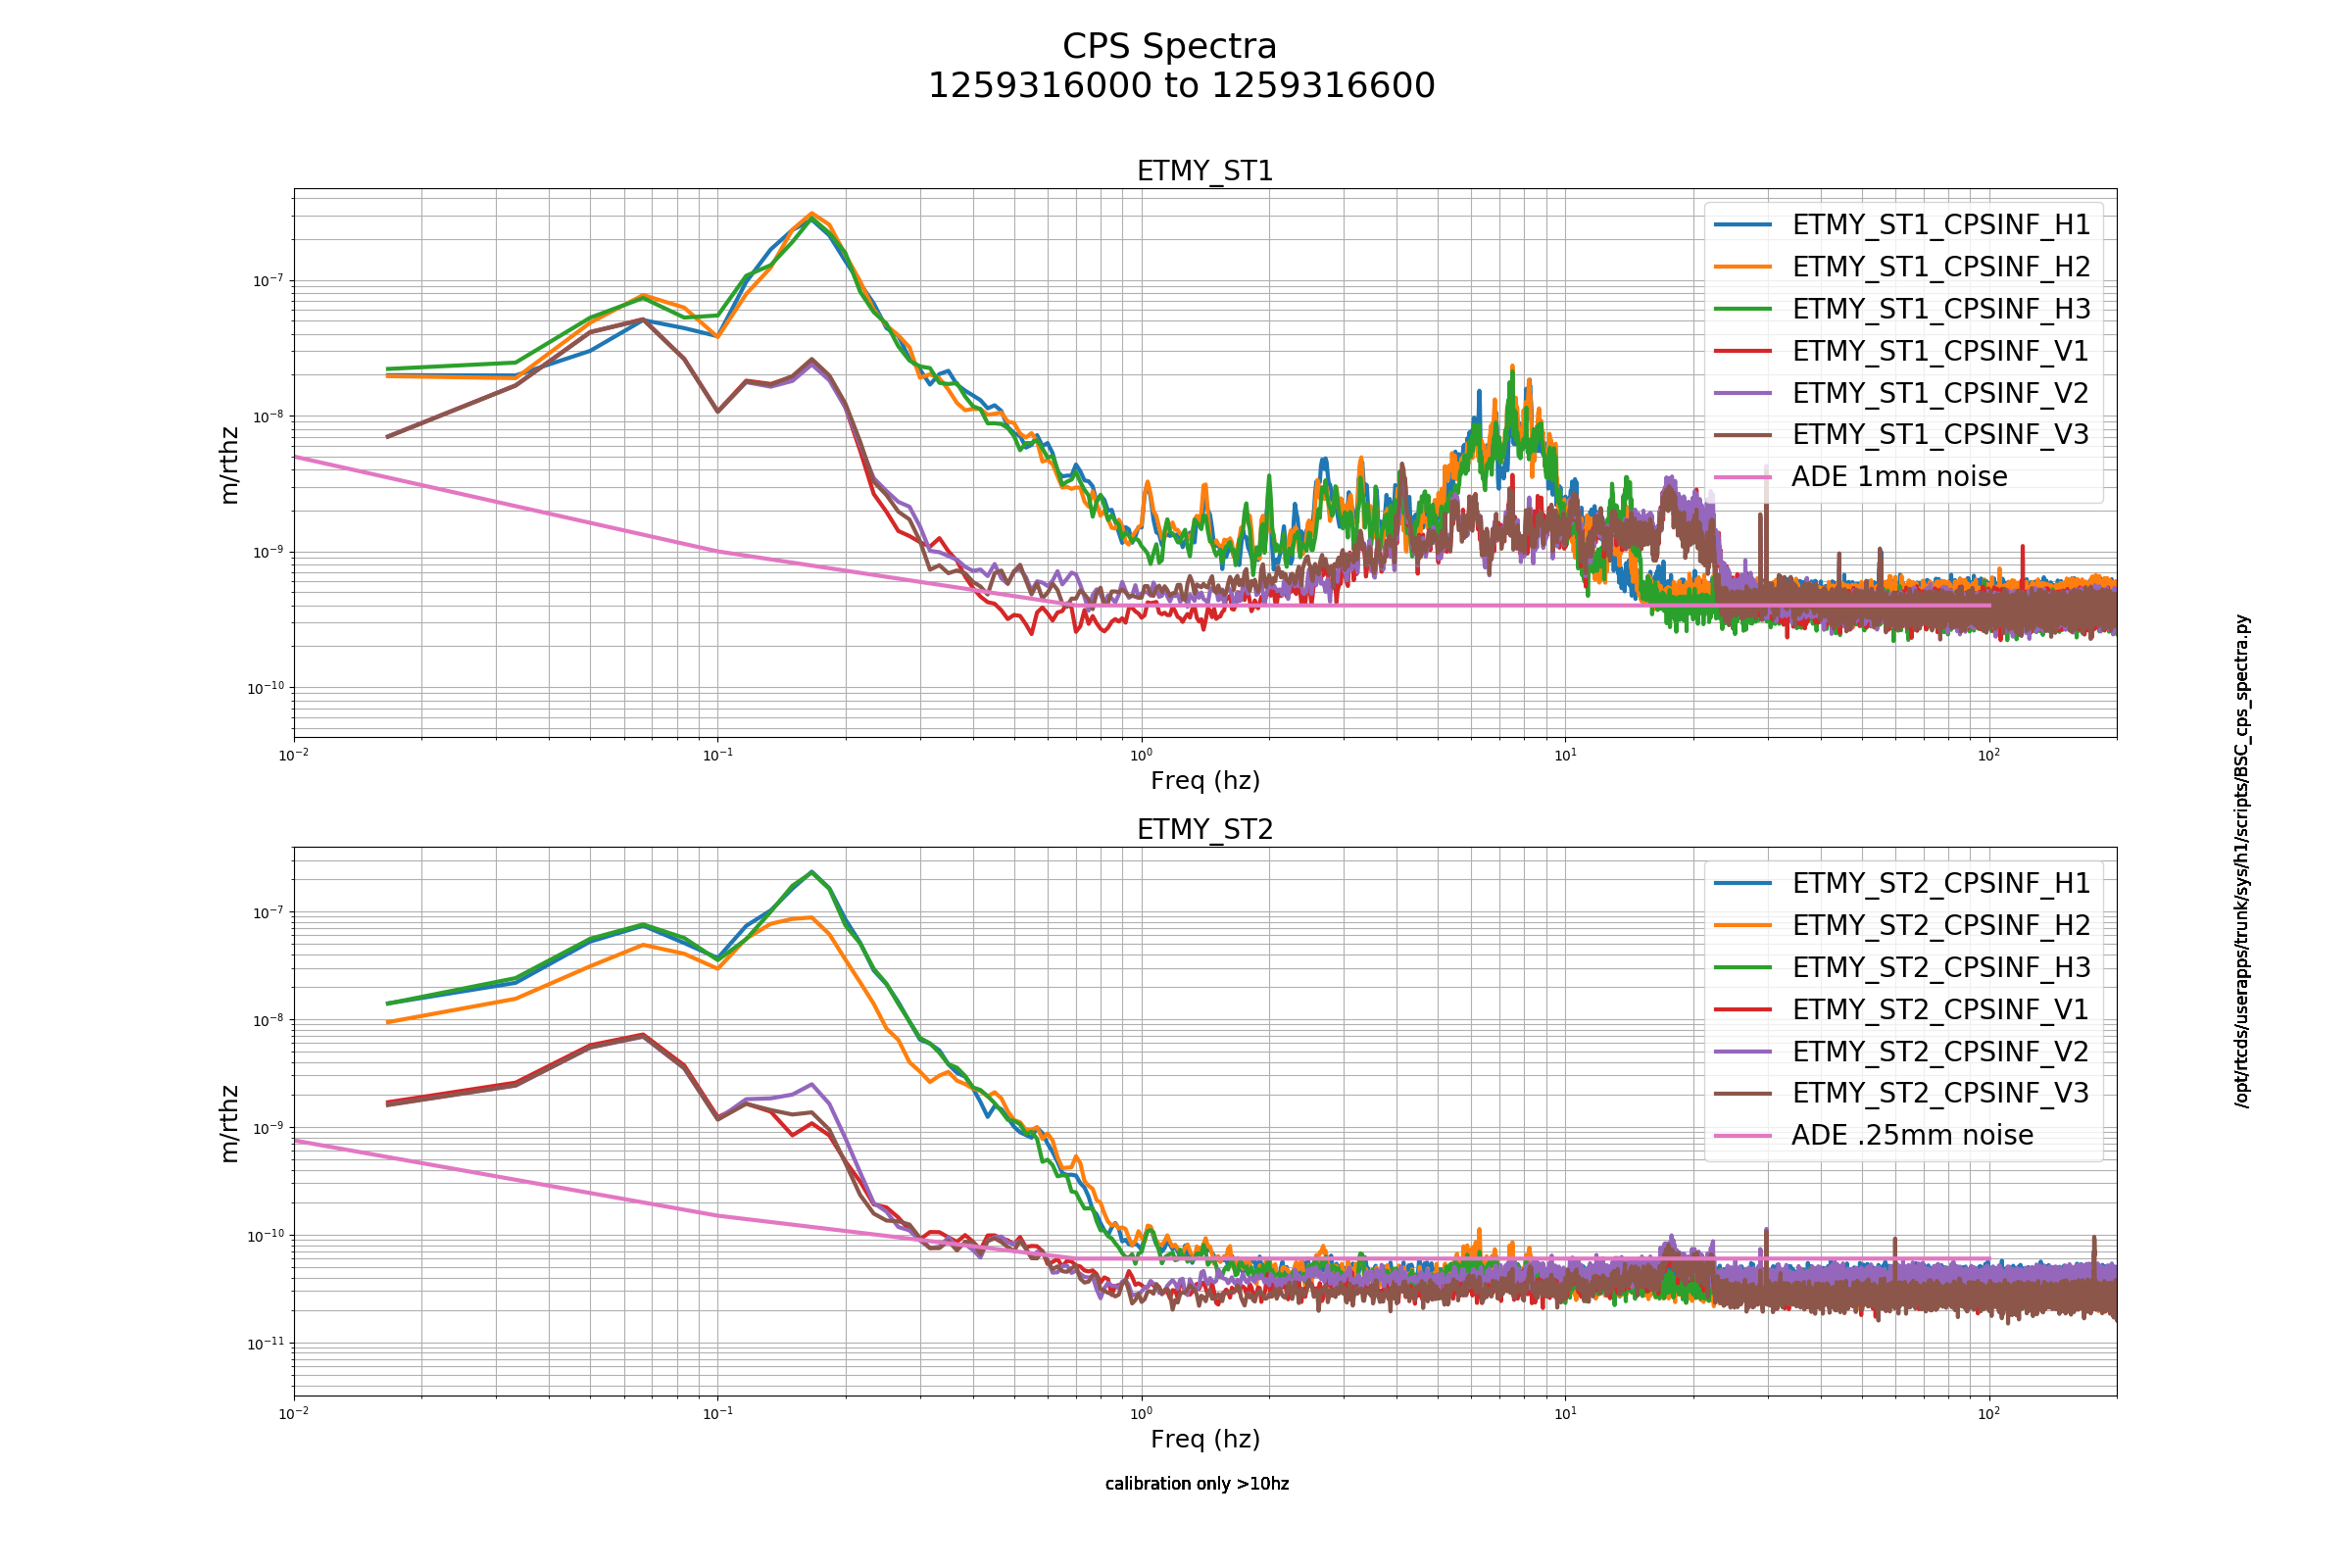Click the orange ETMY_ST2_CPSINF_H2 legend line
Image resolution: width=2352 pixels, height=1568 pixels.
click(1742, 926)
